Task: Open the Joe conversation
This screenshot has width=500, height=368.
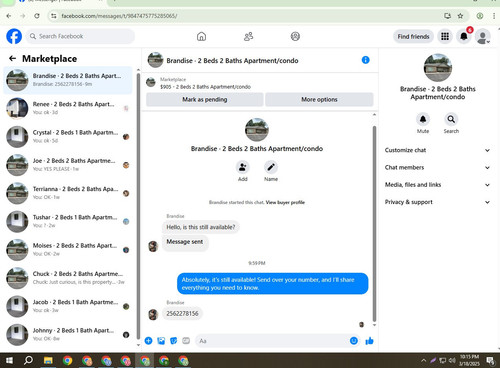Action: [68, 165]
